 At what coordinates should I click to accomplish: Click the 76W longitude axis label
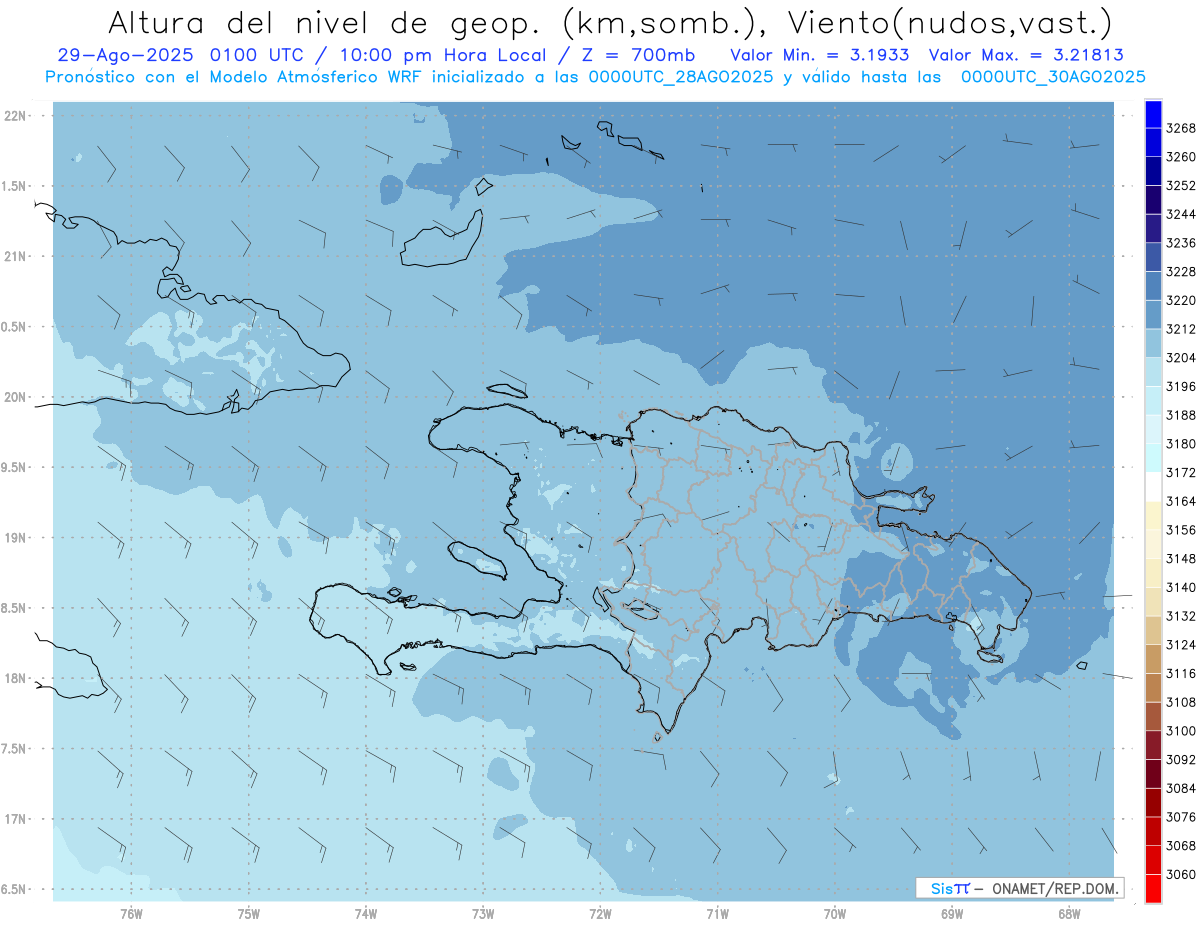tap(131, 914)
